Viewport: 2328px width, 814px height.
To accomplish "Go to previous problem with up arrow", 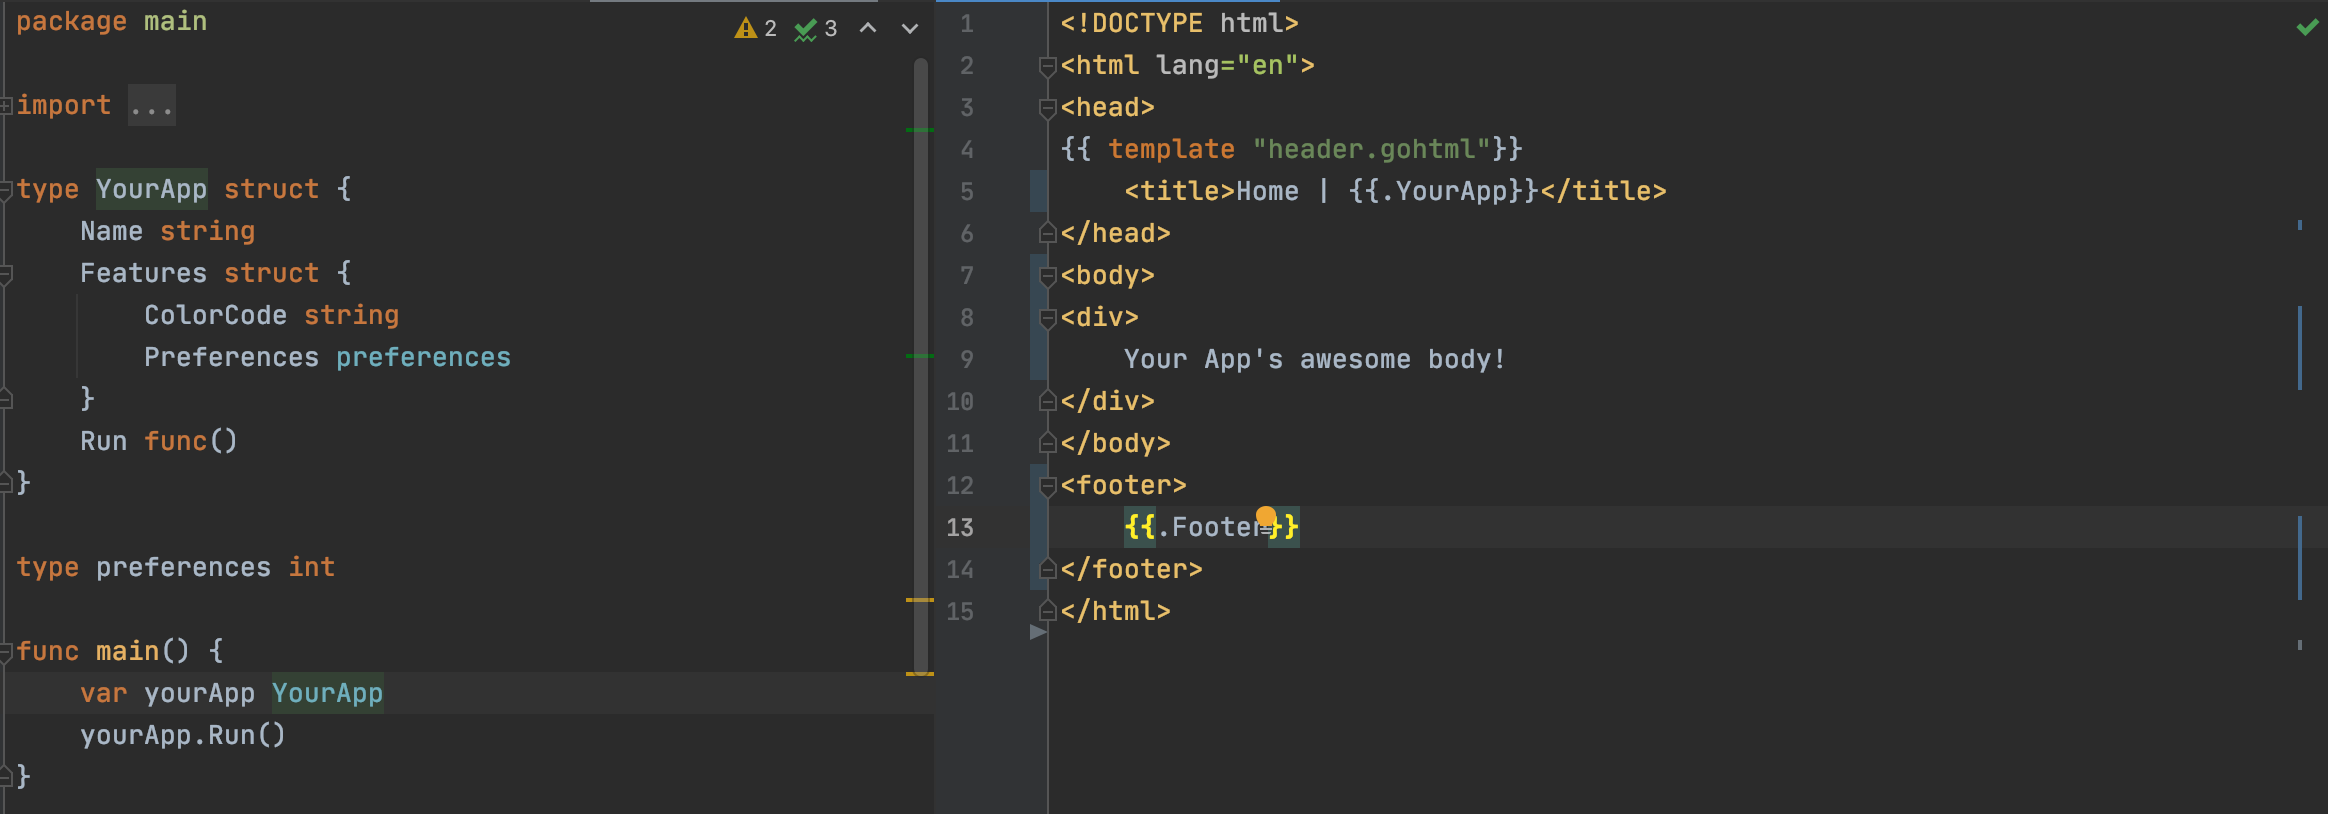I will coord(868,28).
